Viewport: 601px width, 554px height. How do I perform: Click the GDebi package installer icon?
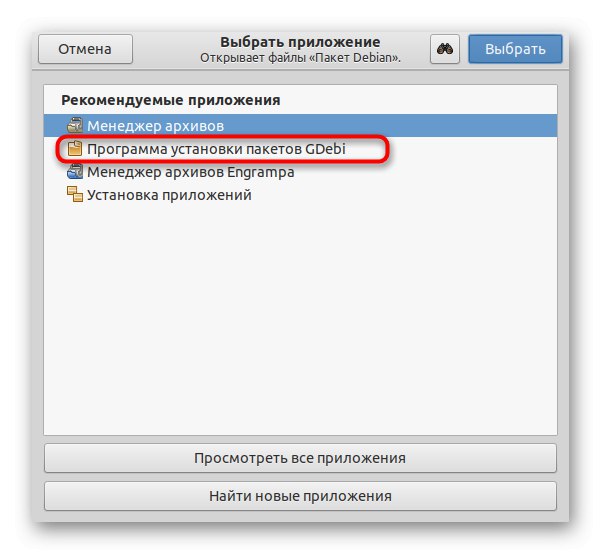click(x=75, y=148)
